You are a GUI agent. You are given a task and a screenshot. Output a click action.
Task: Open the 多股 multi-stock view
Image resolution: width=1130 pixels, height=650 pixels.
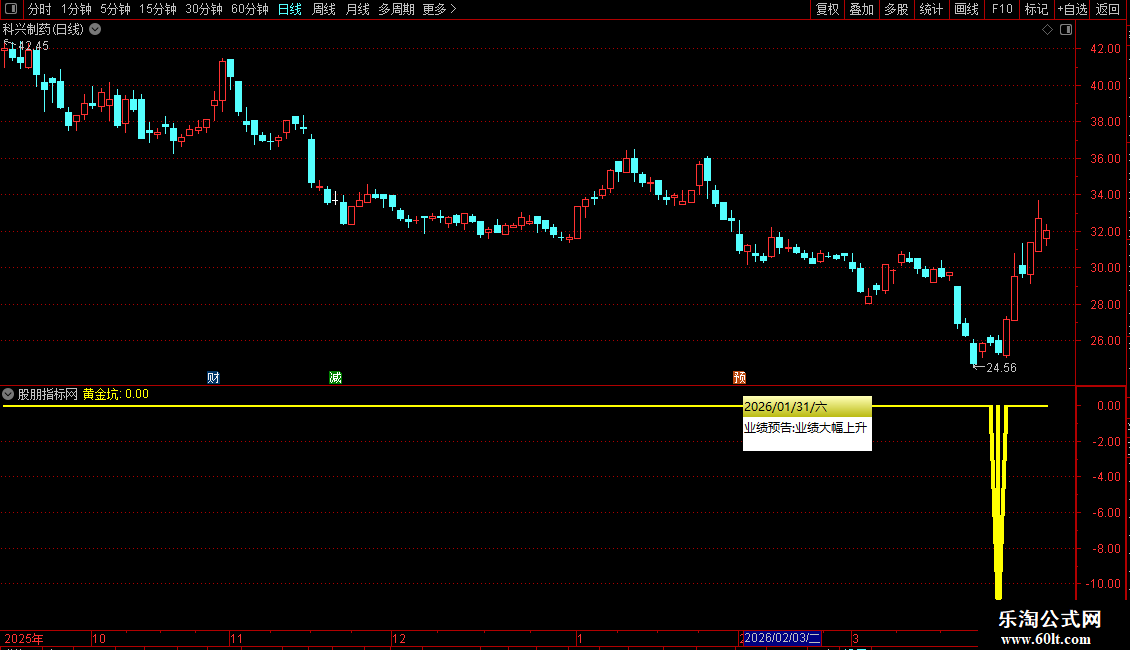click(x=896, y=9)
